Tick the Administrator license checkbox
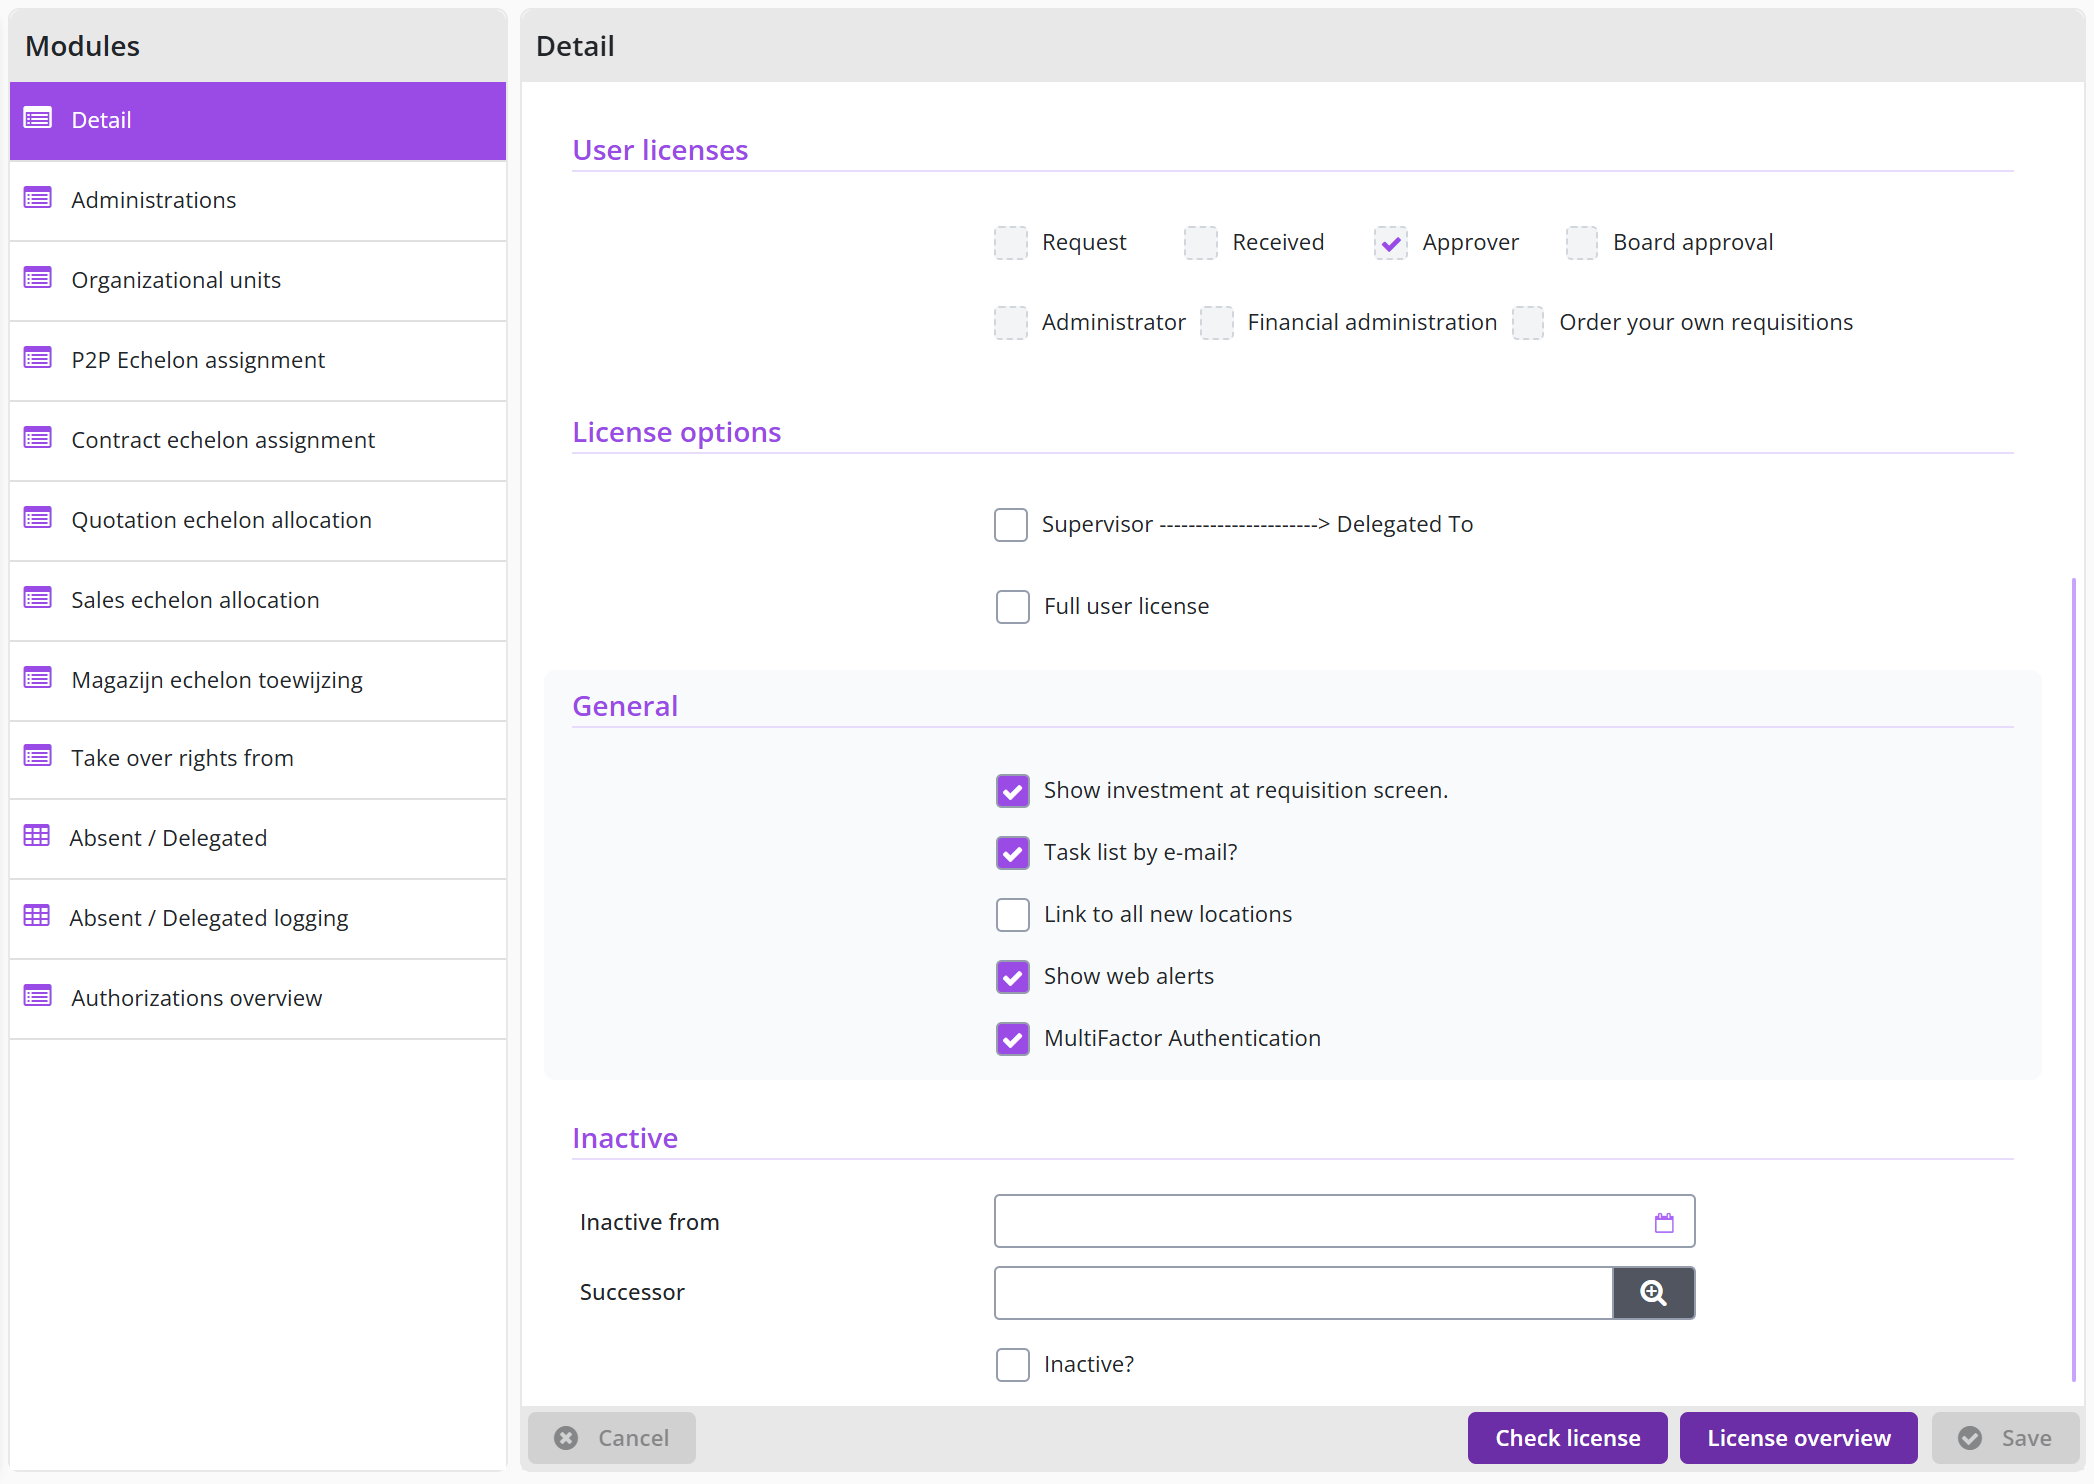This screenshot has width=2094, height=1484. click(x=1011, y=323)
